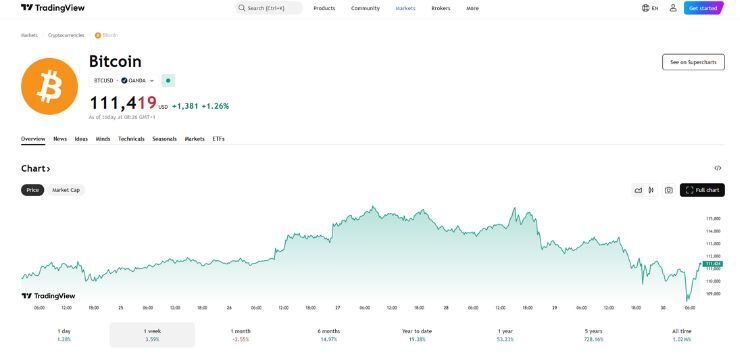
Task: Select candlestick chart style icon
Action: [x=651, y=190]
